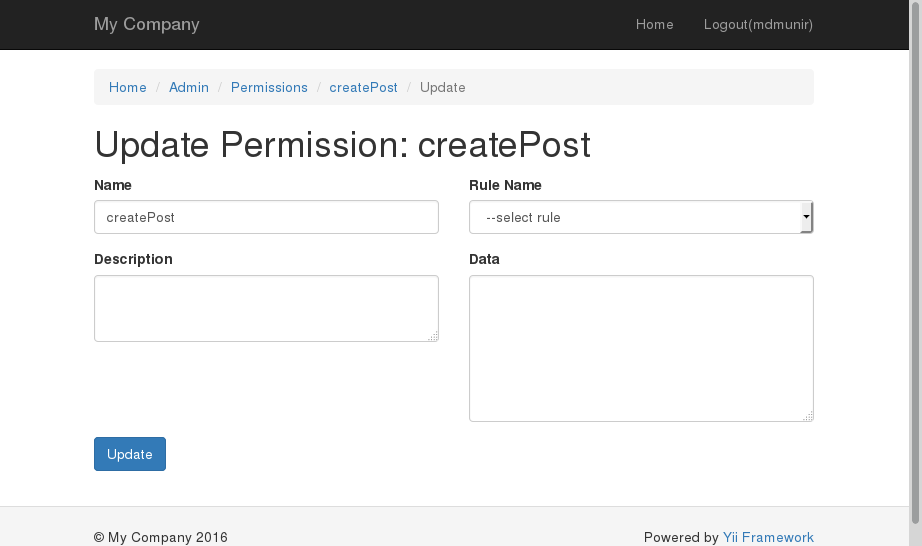Viewport: 922px width, 546px height.
Task: Click the Update Permission: createPost heading
Action: point(342,145)
